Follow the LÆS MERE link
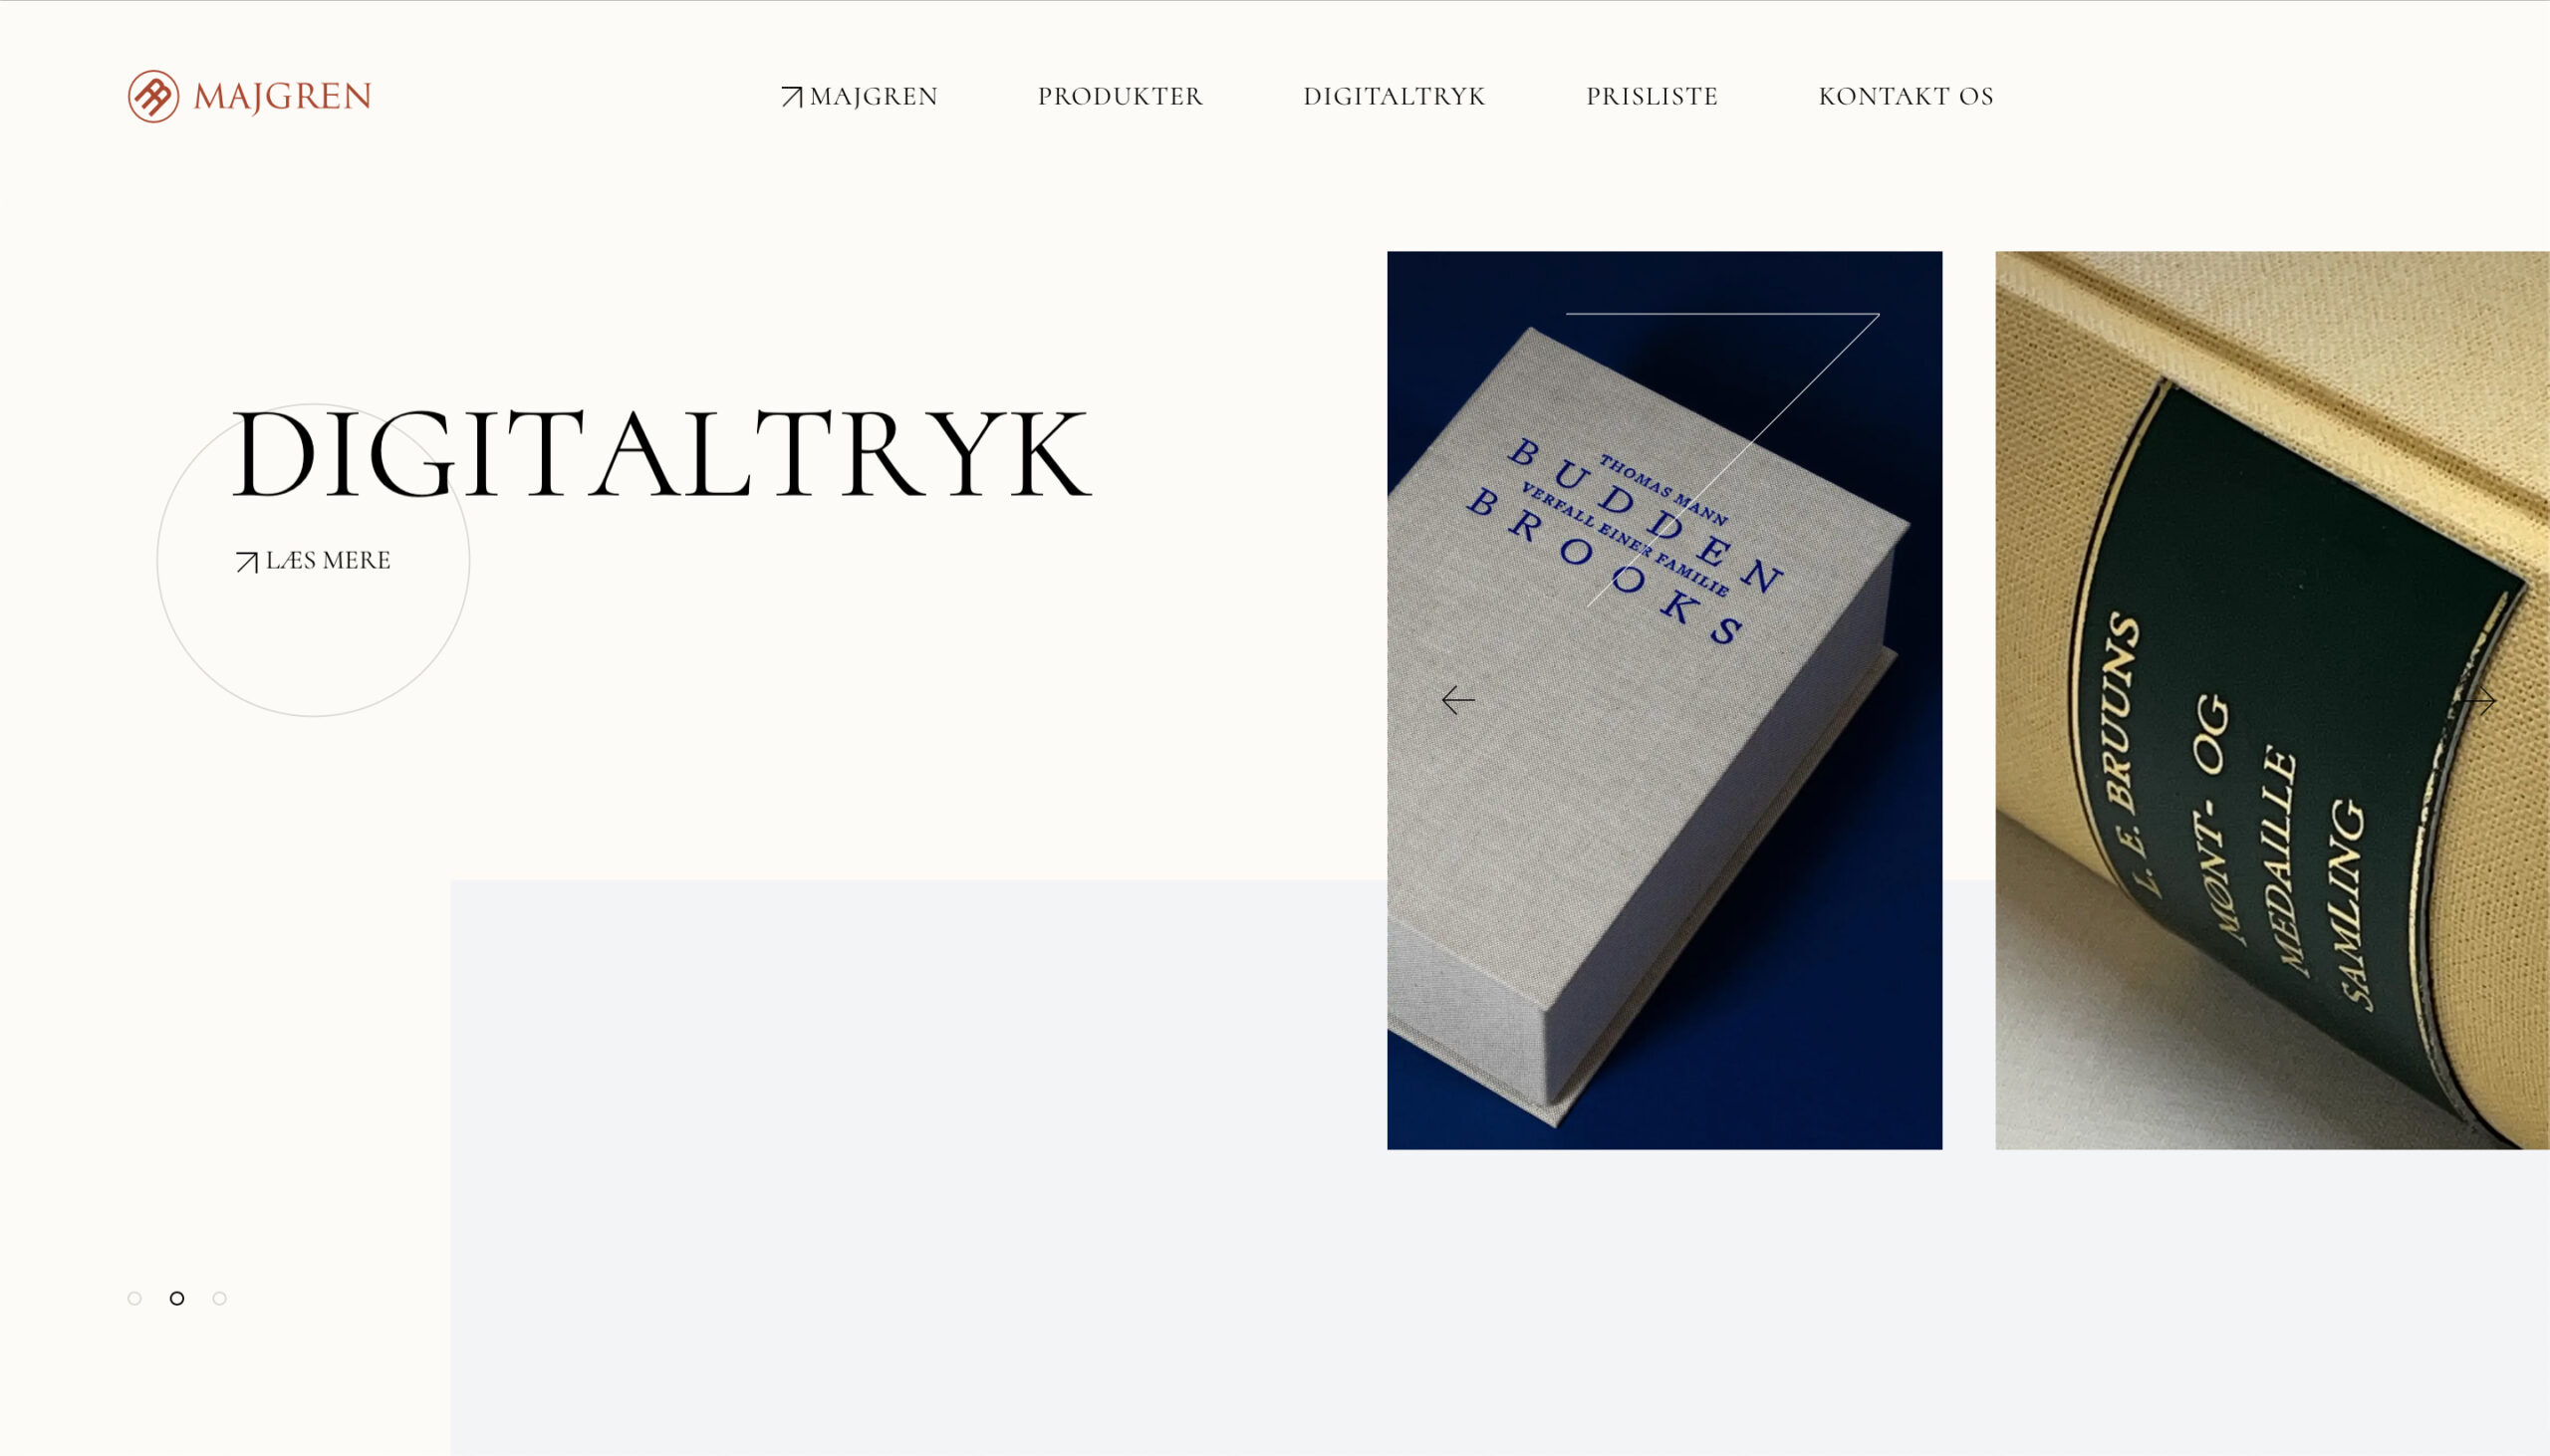 coord(328,560)
